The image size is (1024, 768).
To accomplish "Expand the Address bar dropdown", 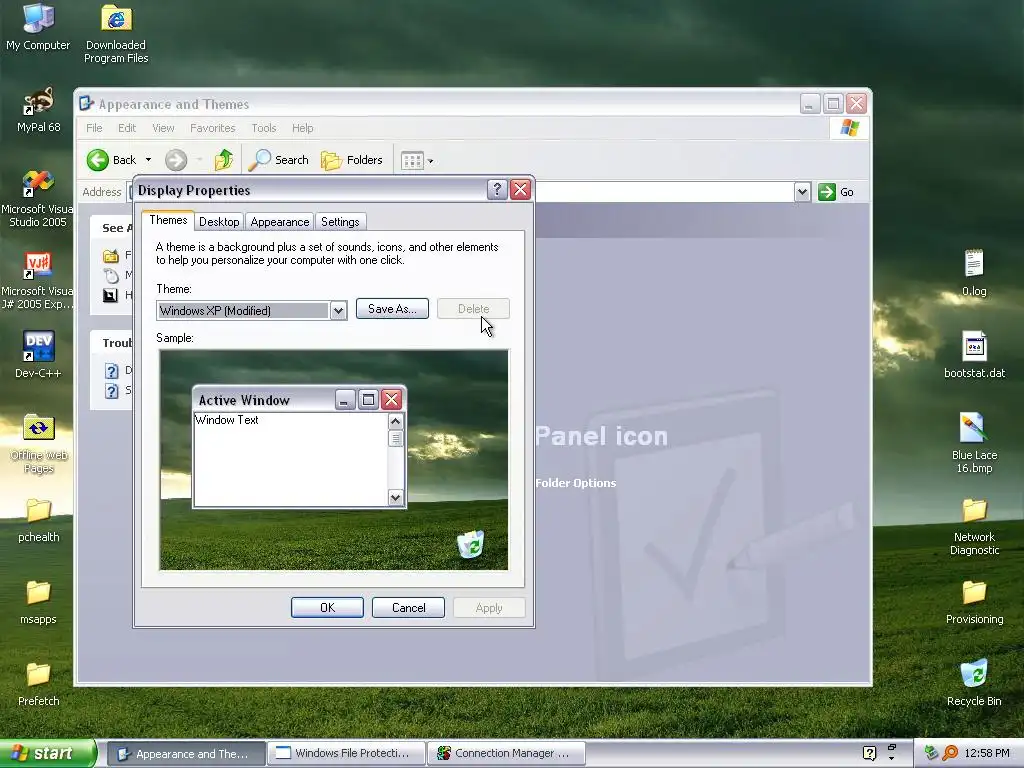I will [802, 192].
